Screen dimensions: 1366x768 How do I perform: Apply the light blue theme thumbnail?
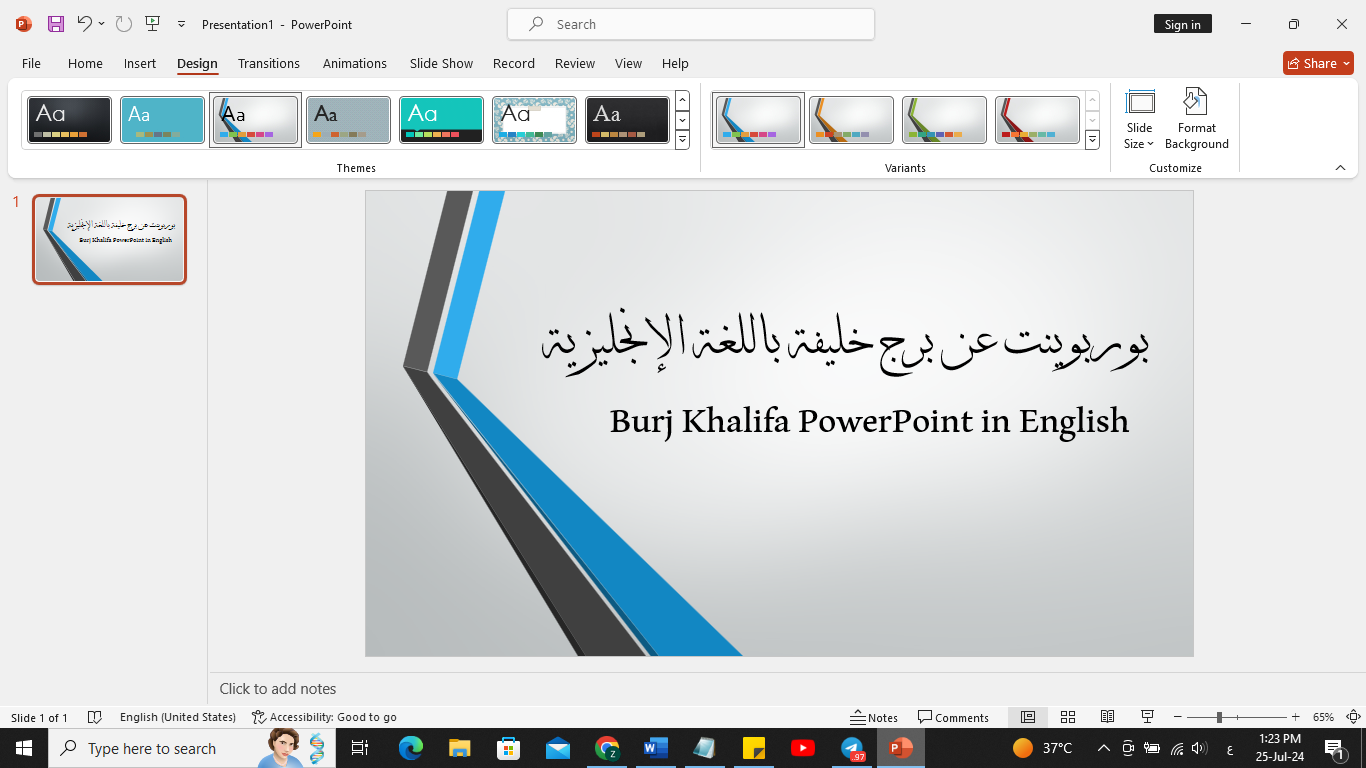162,120
